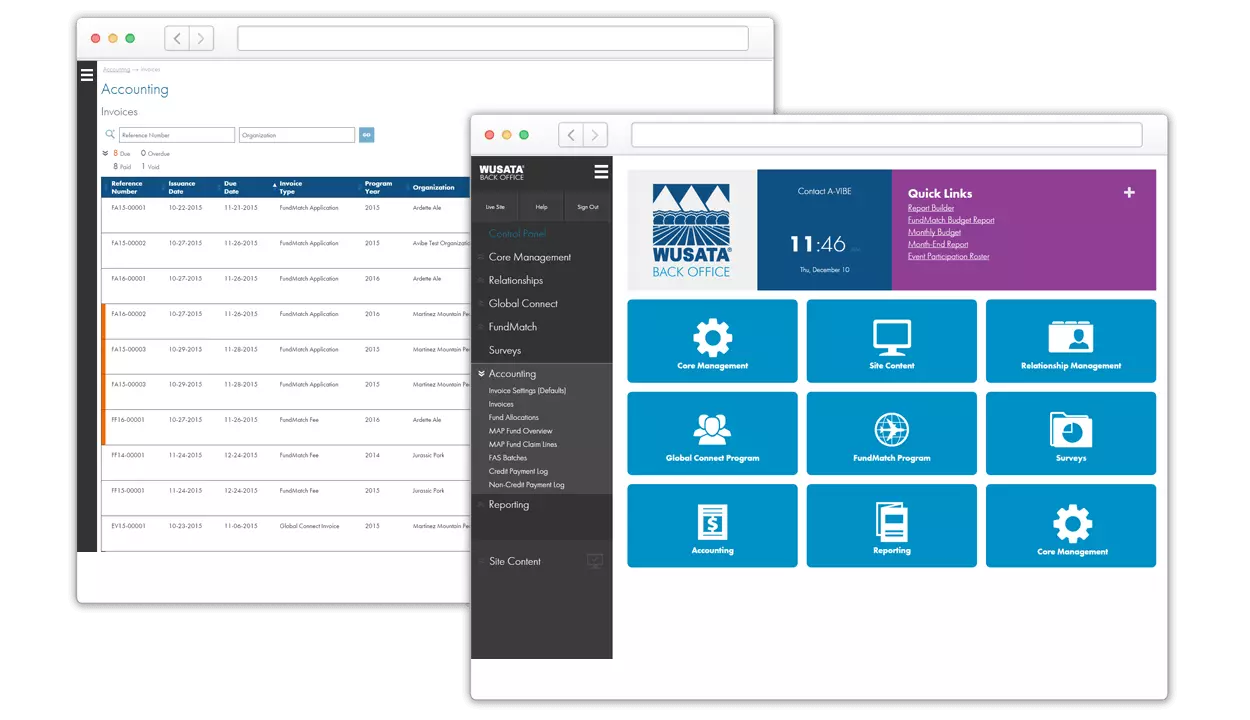The height and width of the screenshot is (720, 1250).
Task: Sort invoices by Invoice Type column
Action: coord(293,188)
